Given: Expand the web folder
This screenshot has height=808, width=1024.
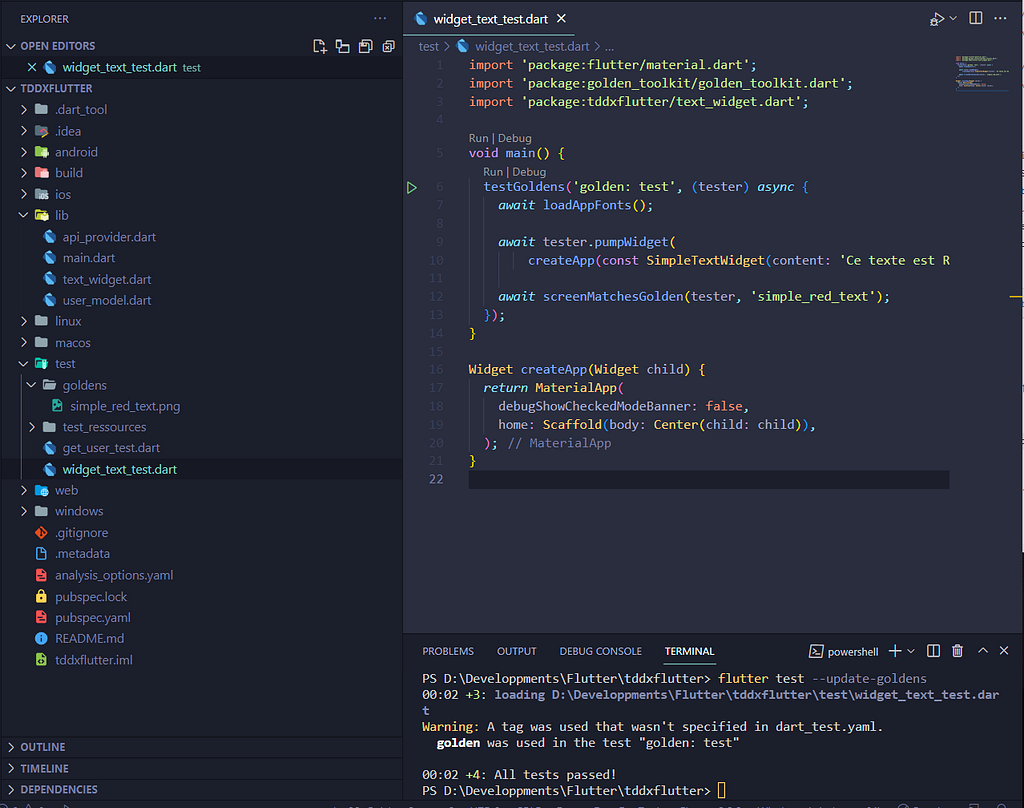Looking at the screenshot, I should pyautogui.click(x=201, y=491).
